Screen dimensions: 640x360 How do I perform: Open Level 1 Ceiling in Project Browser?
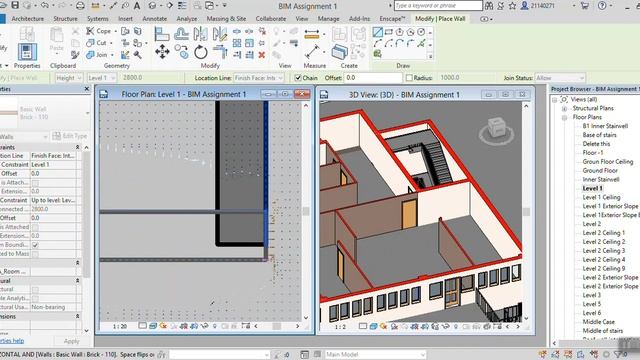click(x=601, y=197)
